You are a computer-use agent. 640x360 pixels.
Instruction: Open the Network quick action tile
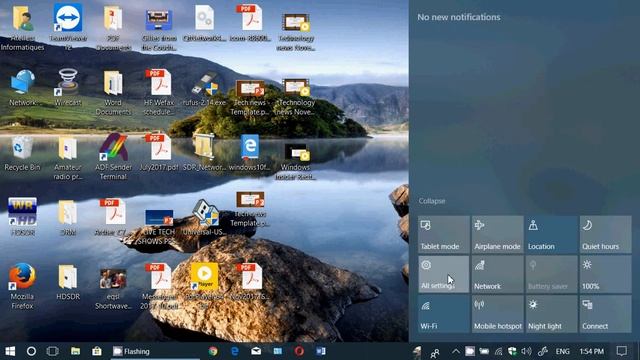click(498, 274)
